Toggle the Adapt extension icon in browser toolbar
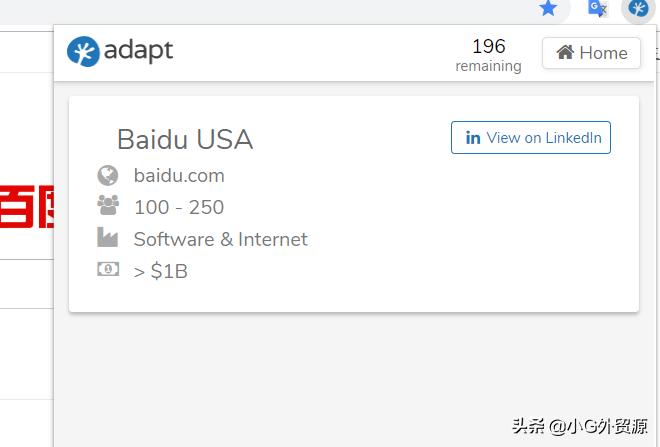Screen dimensions: 660x447 637,10
